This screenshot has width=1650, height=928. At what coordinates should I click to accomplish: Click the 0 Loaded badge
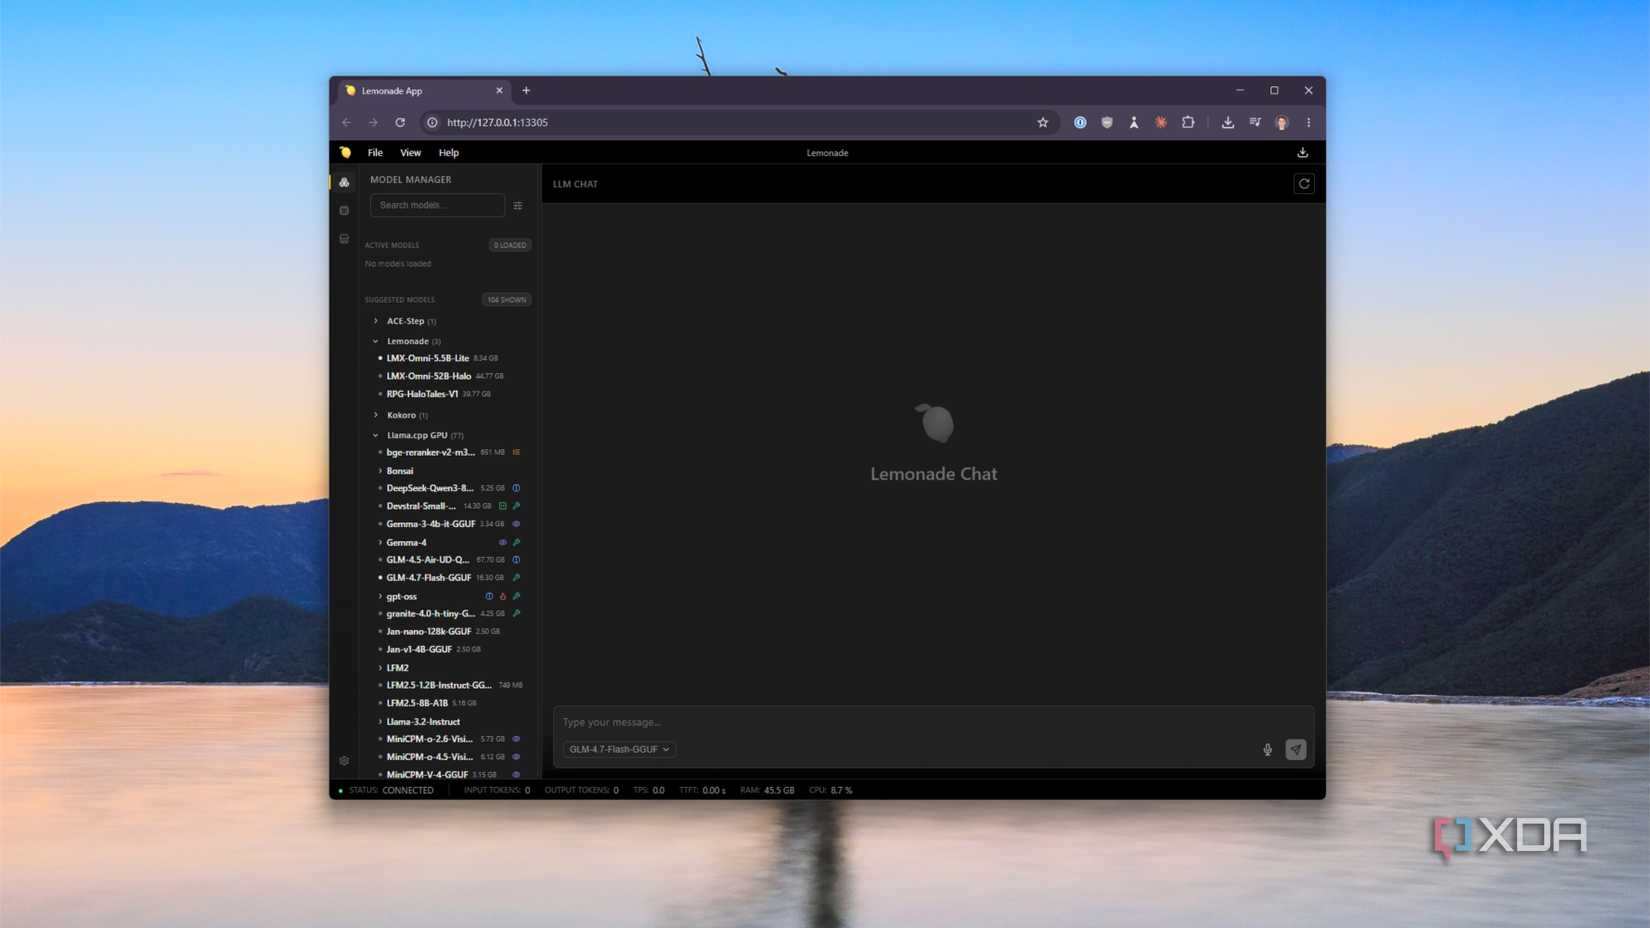[510, 245]
